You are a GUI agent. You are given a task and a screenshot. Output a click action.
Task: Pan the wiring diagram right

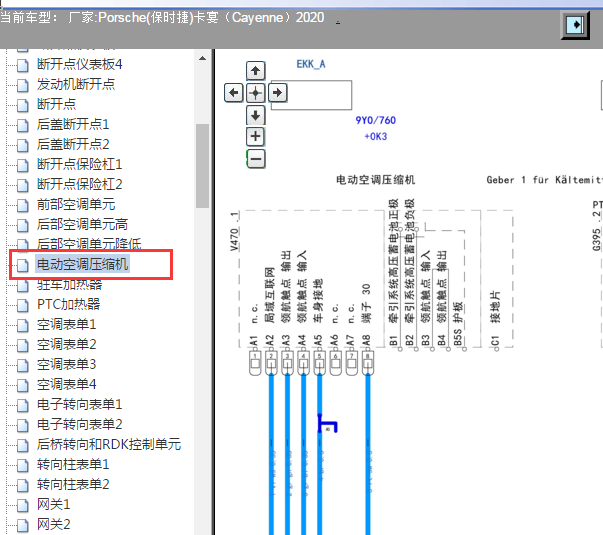coord(278,93)
